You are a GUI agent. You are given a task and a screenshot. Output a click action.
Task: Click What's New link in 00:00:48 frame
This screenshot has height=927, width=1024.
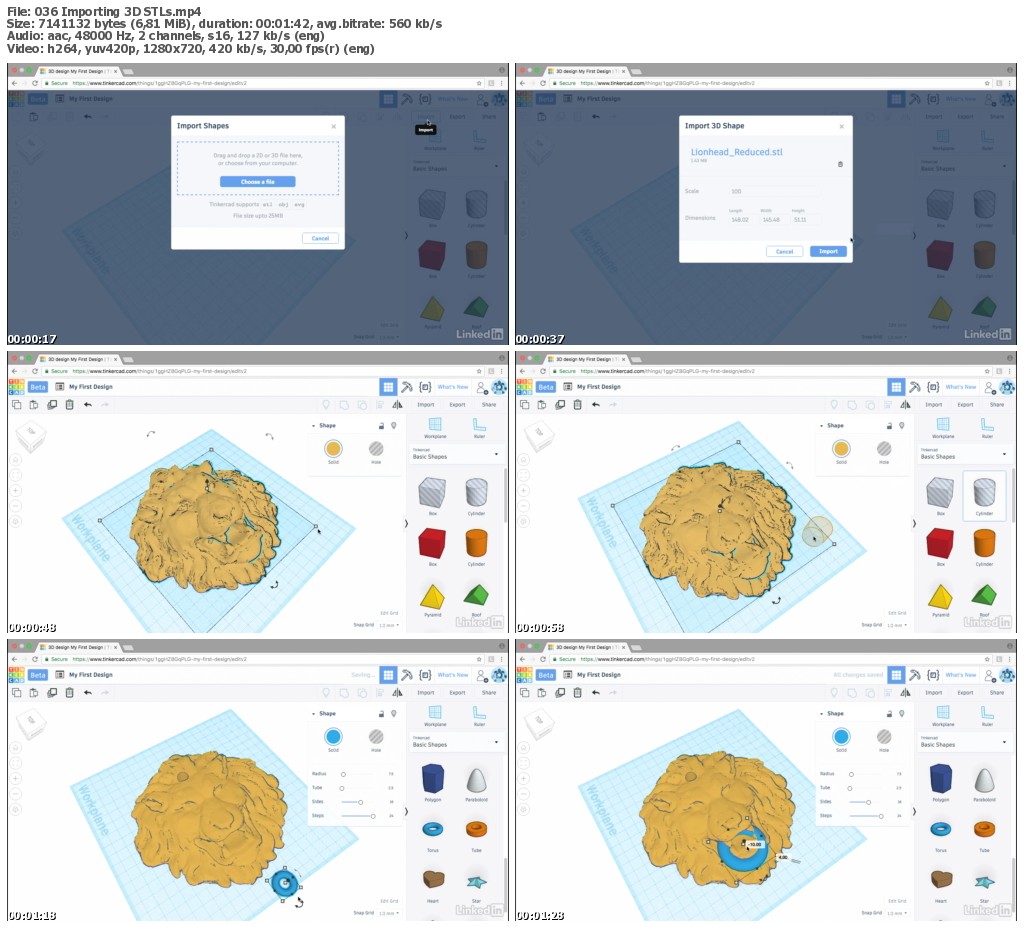point(453,387)
